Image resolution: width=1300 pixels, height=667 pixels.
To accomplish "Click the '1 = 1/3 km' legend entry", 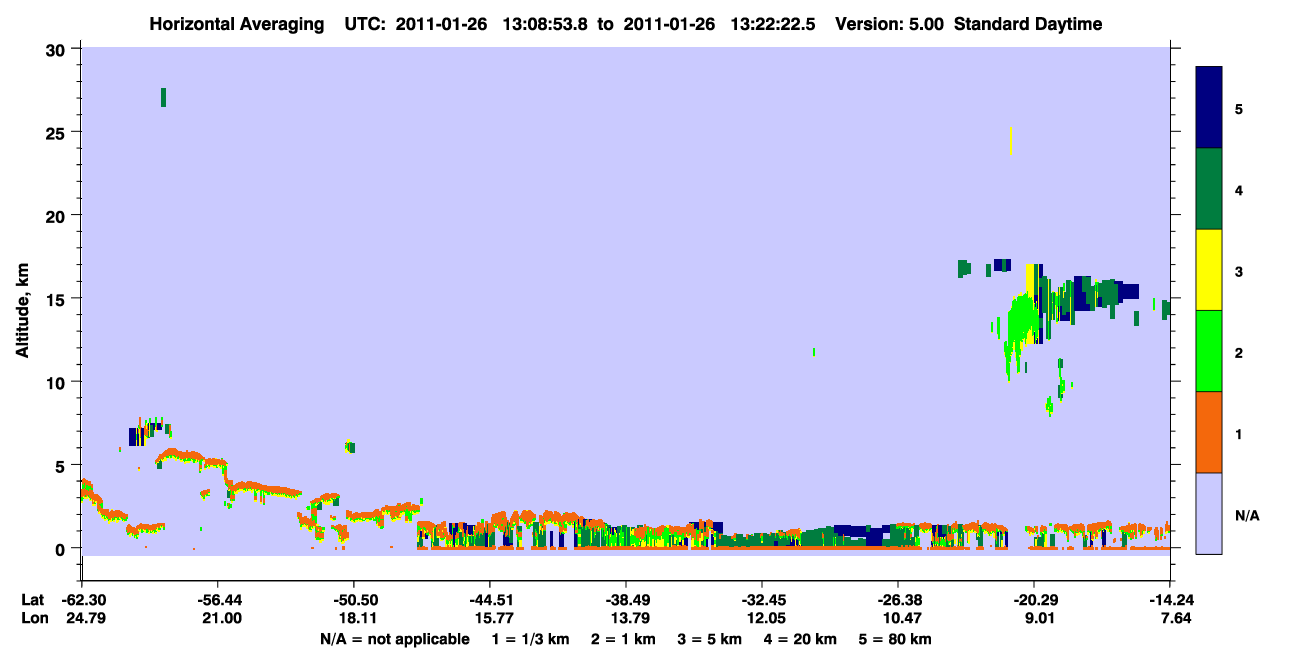I will (531, 639).
